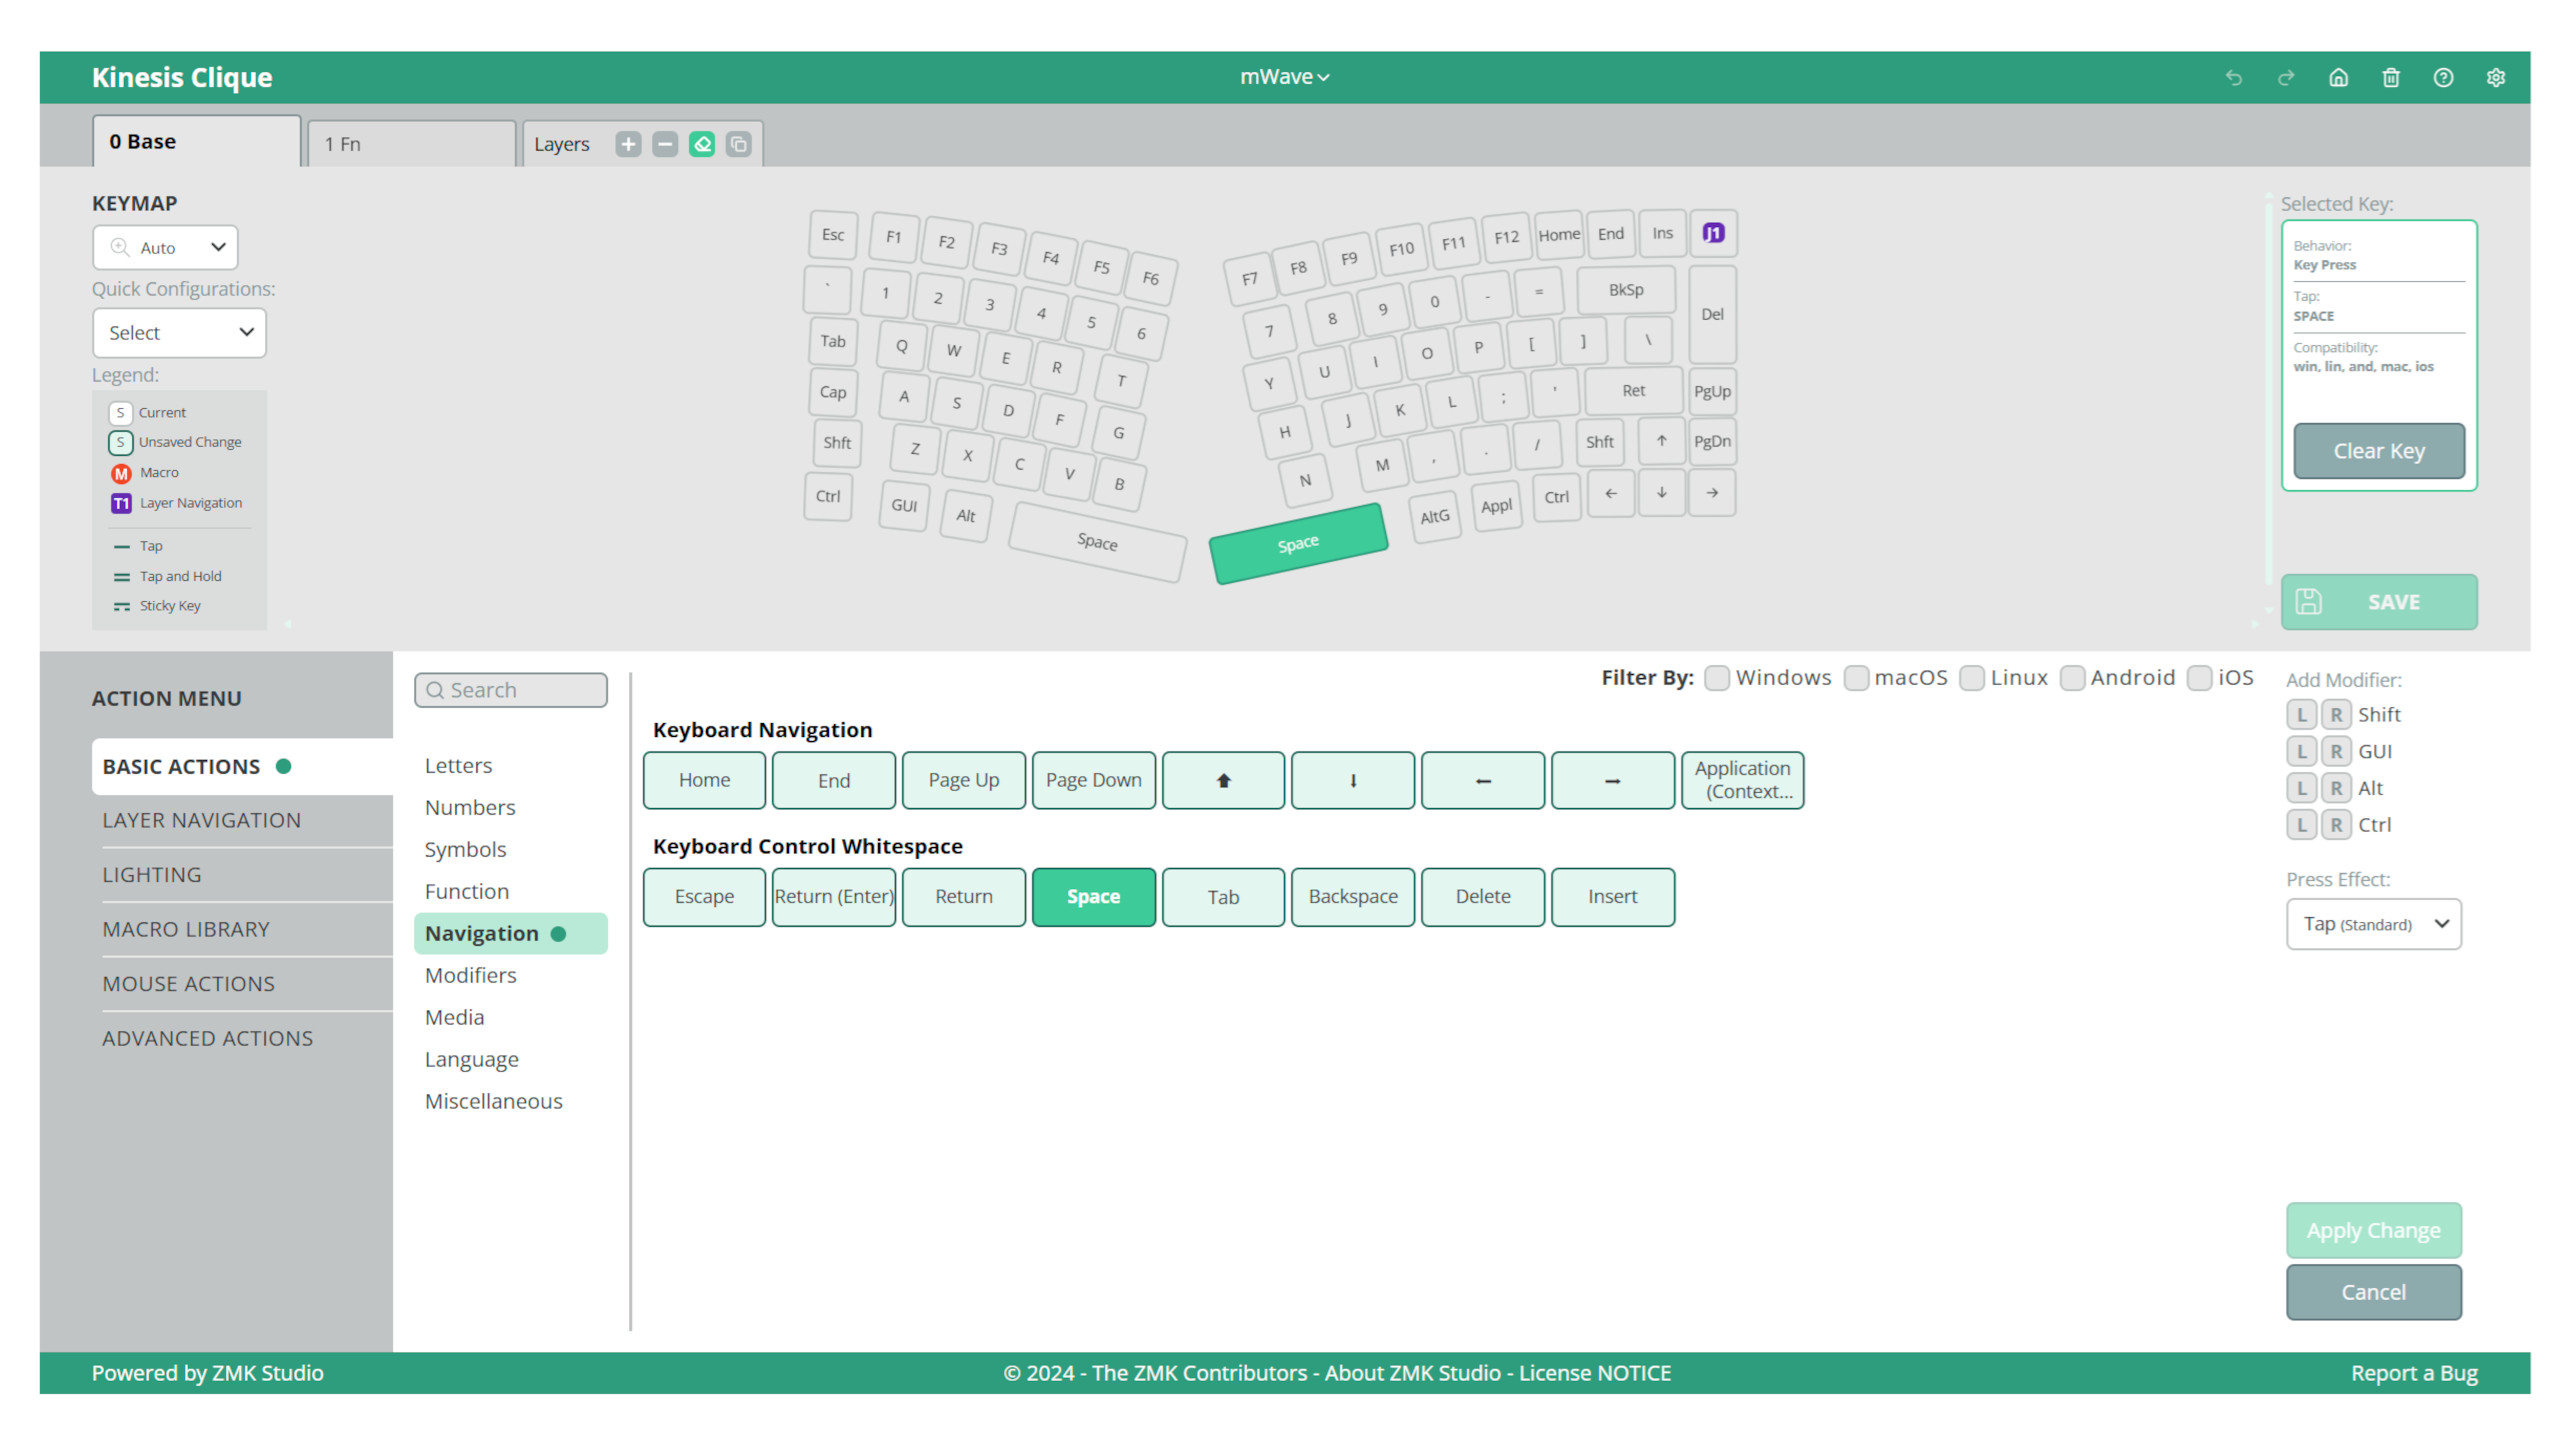This screenshot has height=1440, width=2561.
Task: Click the SAVE button
Action: [2378, 602]
